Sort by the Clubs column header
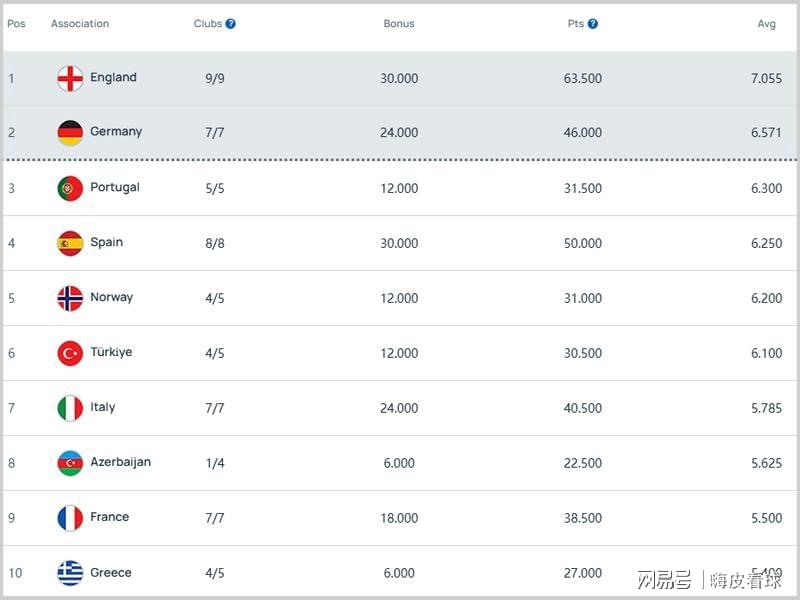 click(x=208, y=24)
